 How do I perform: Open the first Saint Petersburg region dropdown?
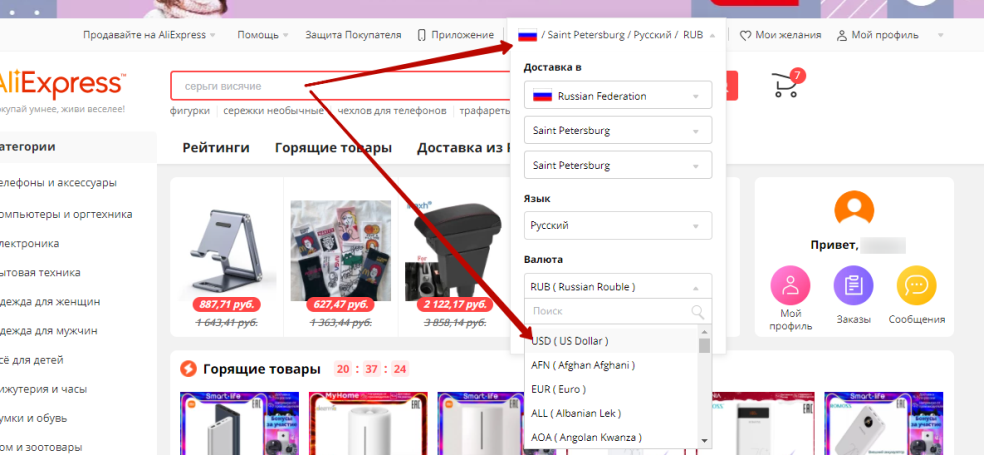tap(618, 131)
